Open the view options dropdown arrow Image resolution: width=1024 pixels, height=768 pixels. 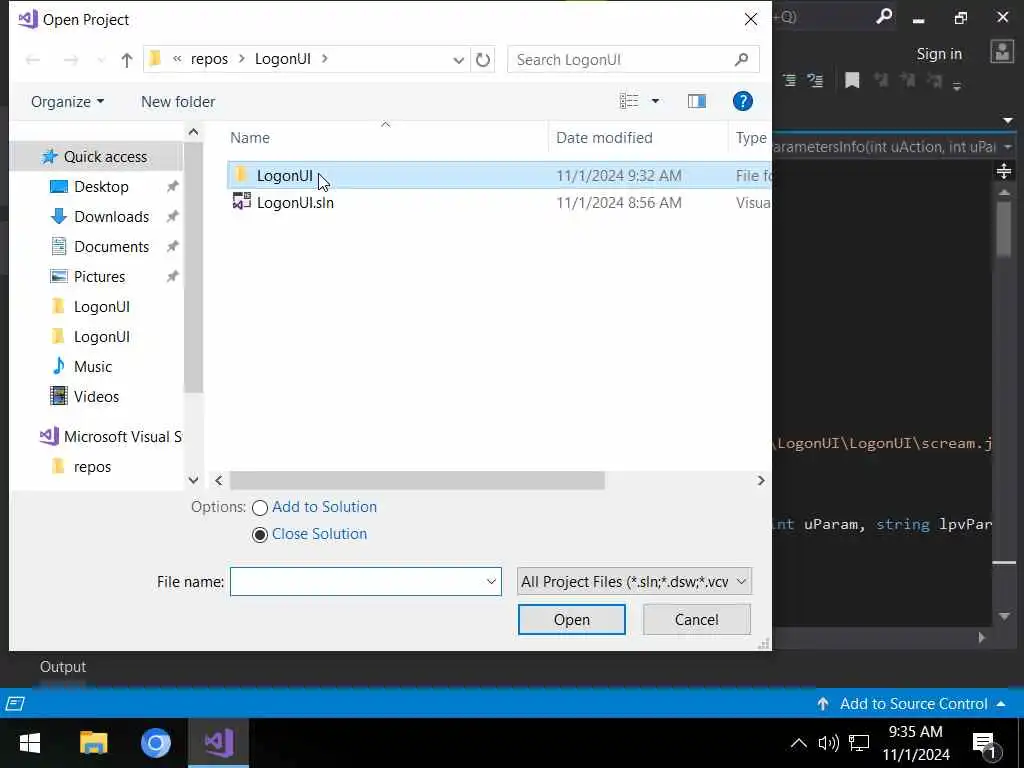click(655, 101)
